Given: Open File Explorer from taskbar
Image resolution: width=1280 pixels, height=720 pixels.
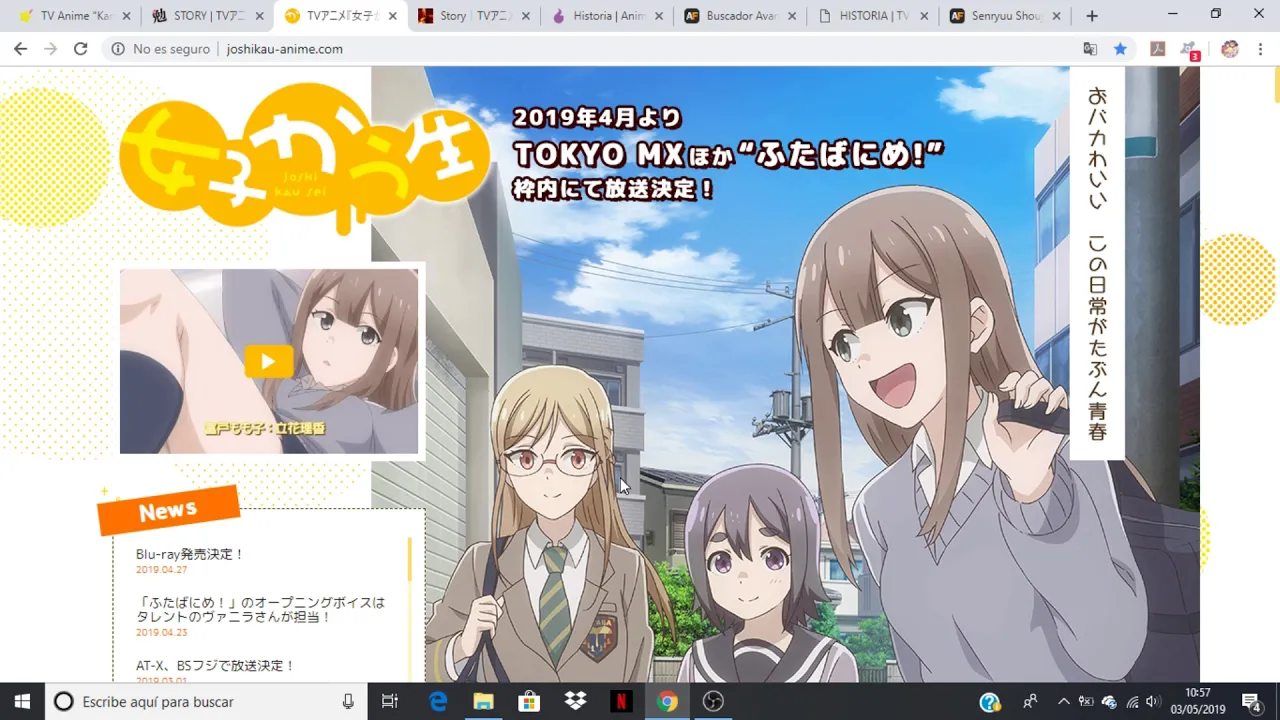Looking at the screenshot, I should click(x=483, y=701).
